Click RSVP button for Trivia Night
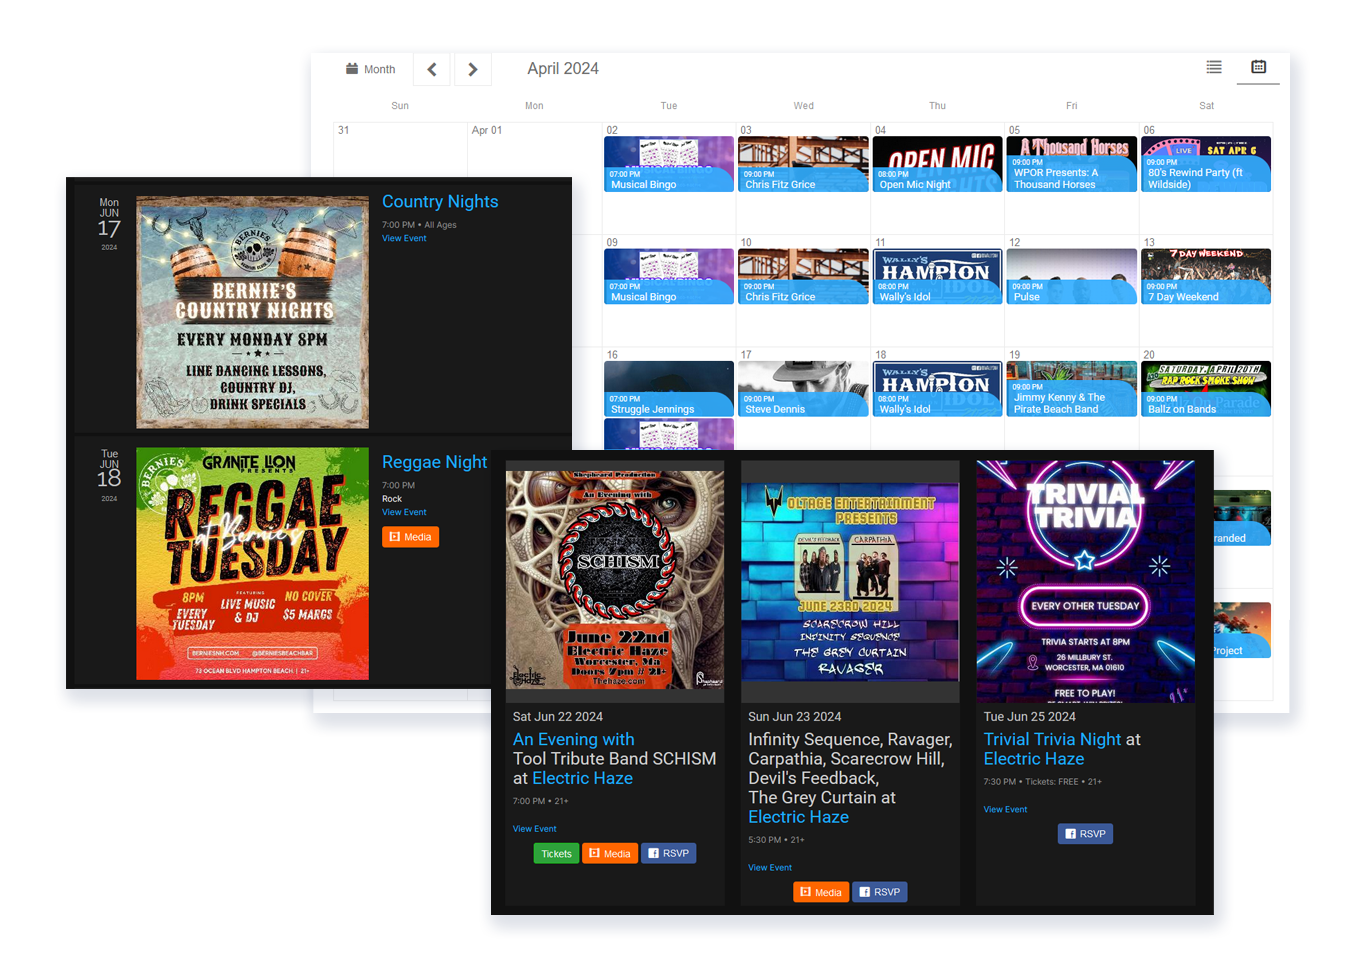The image size is (1364, 979). pyautogui.click(x=1085, y=834)
